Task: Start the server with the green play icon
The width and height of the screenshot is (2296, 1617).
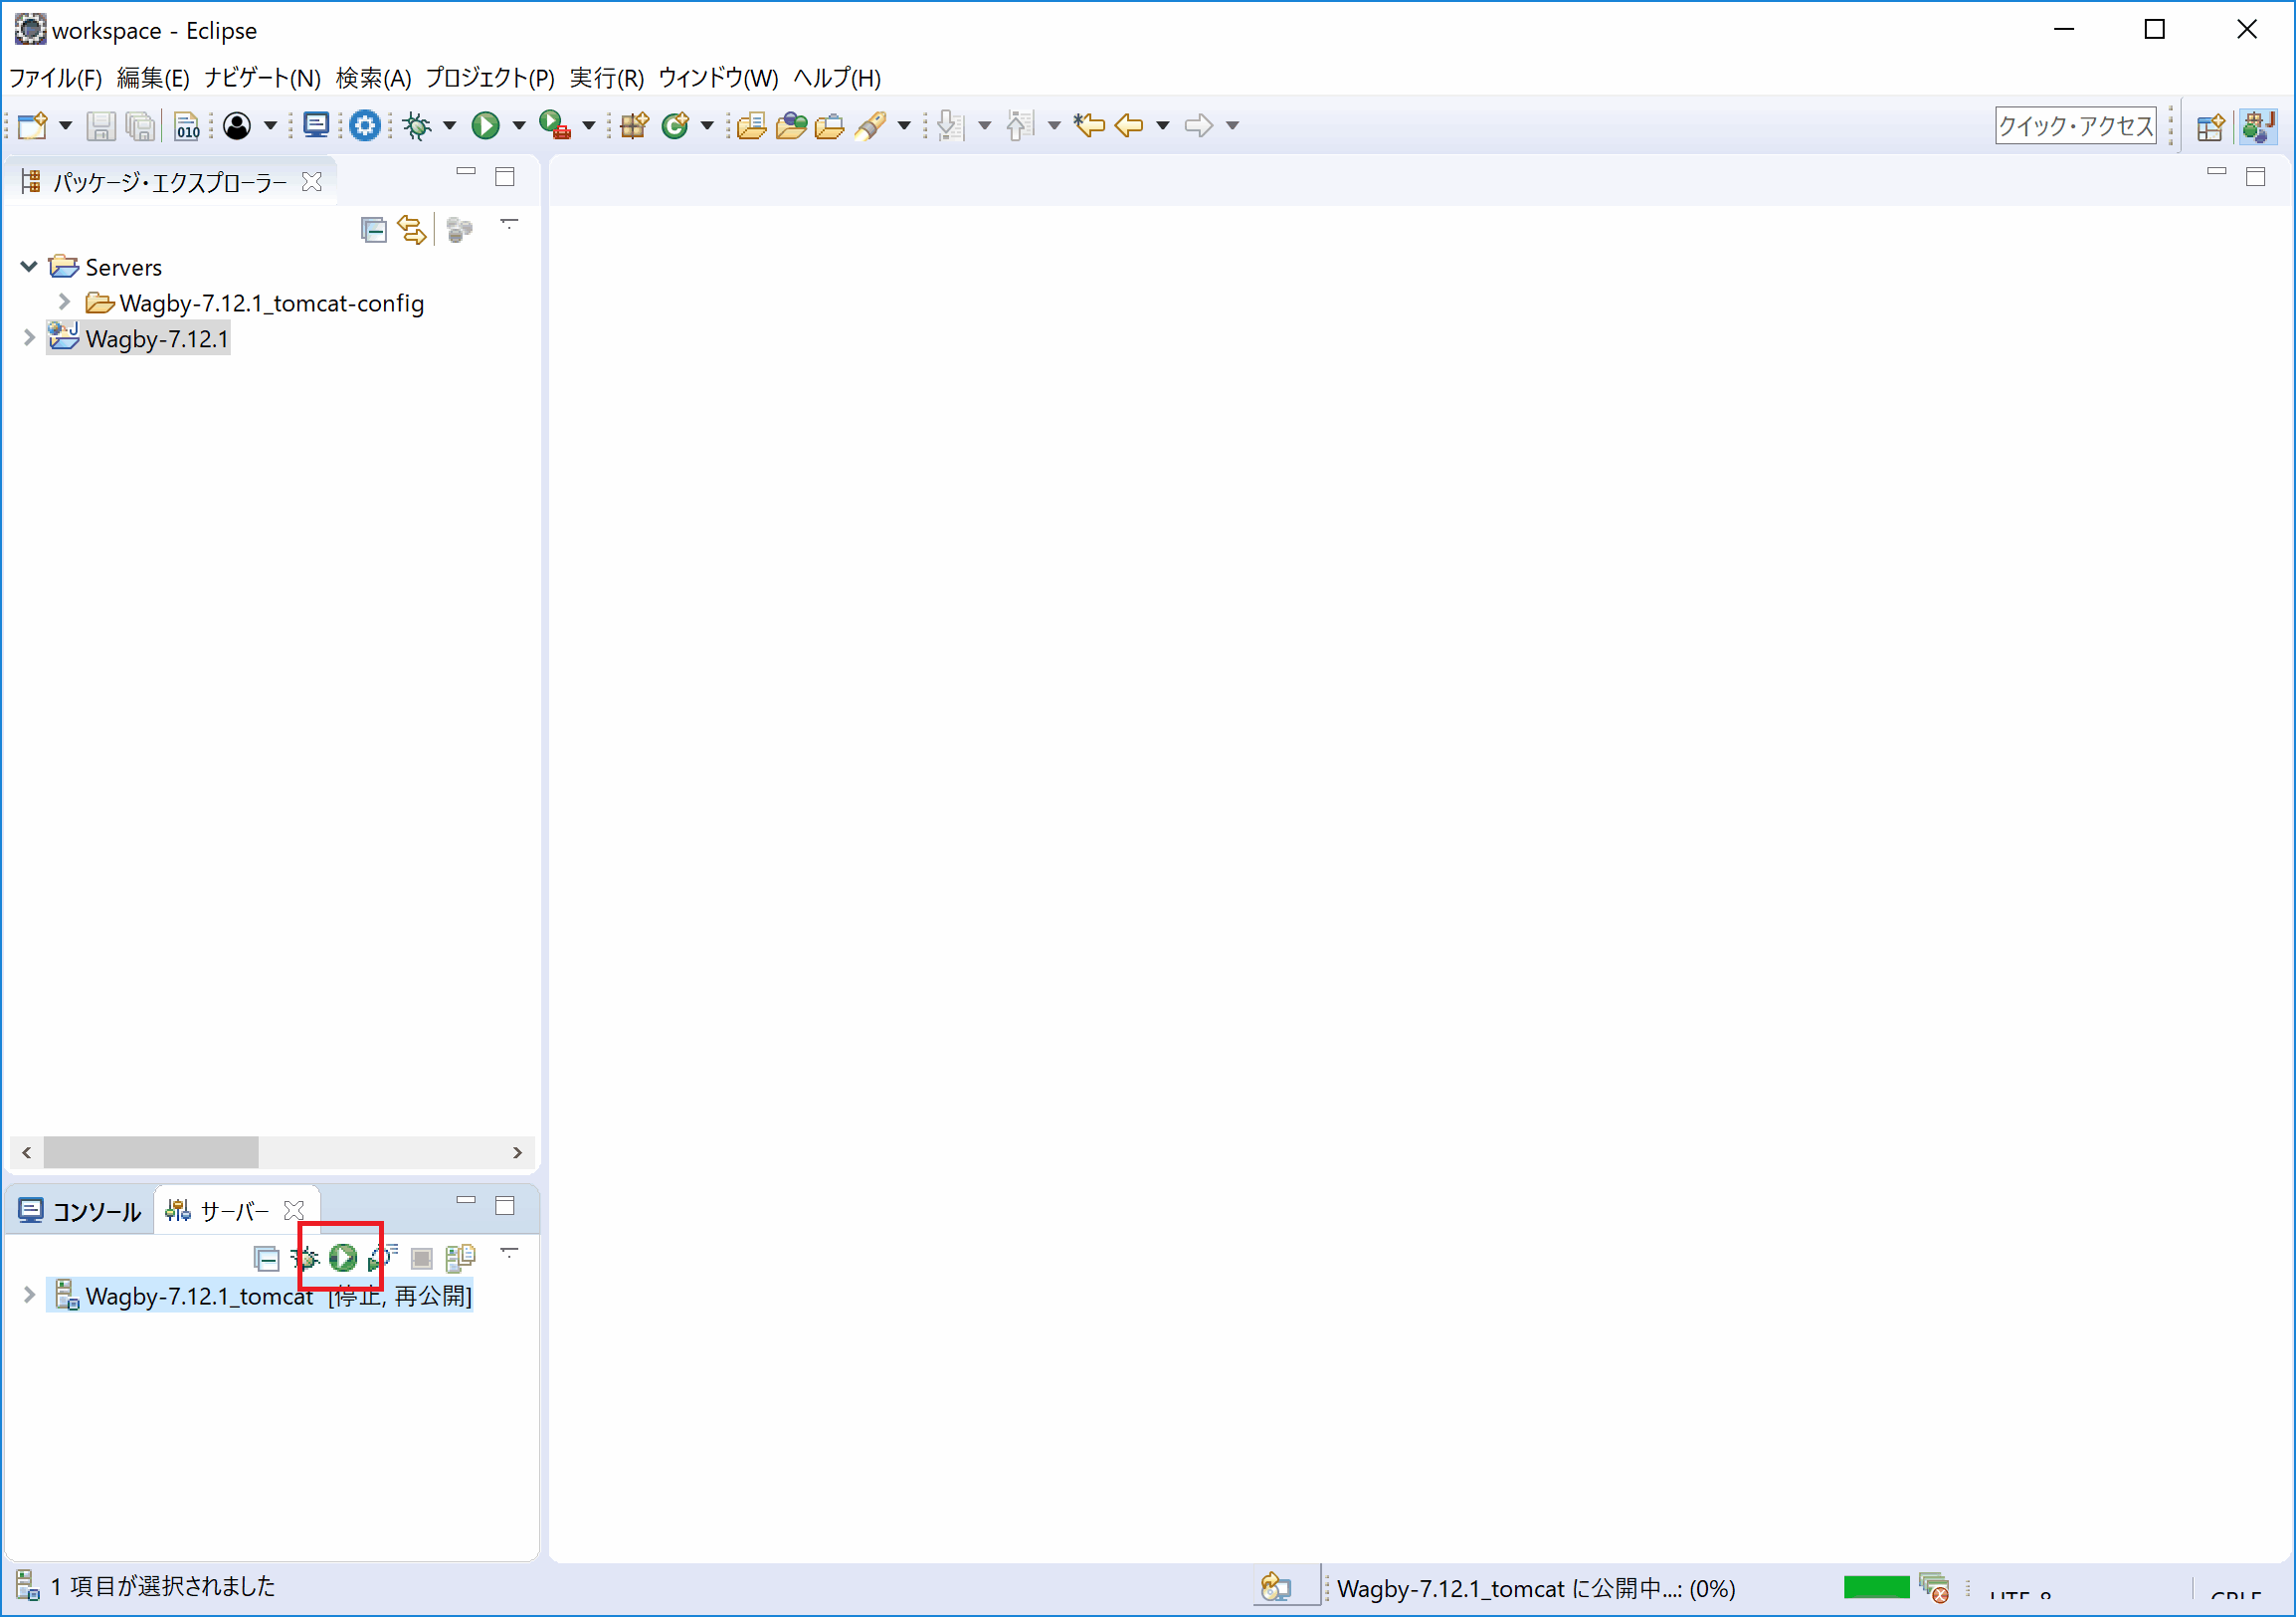Action: [343, 1258]
